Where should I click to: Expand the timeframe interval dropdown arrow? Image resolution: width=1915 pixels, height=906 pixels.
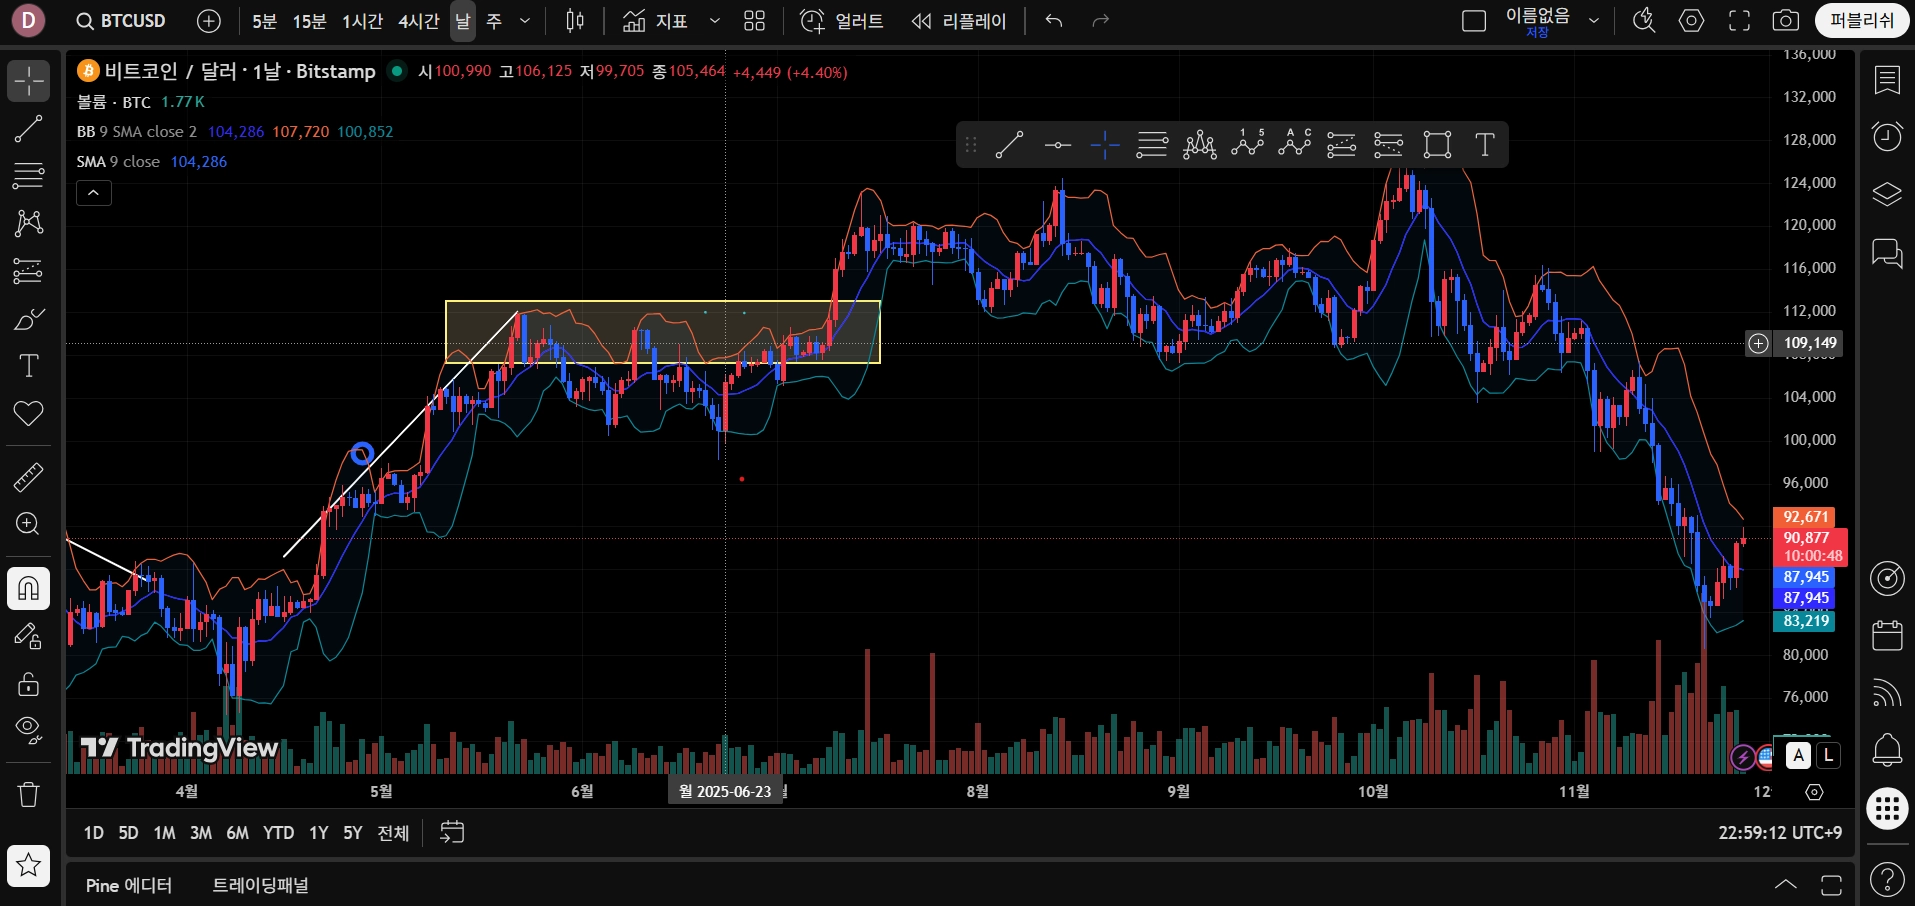point(525,21)
